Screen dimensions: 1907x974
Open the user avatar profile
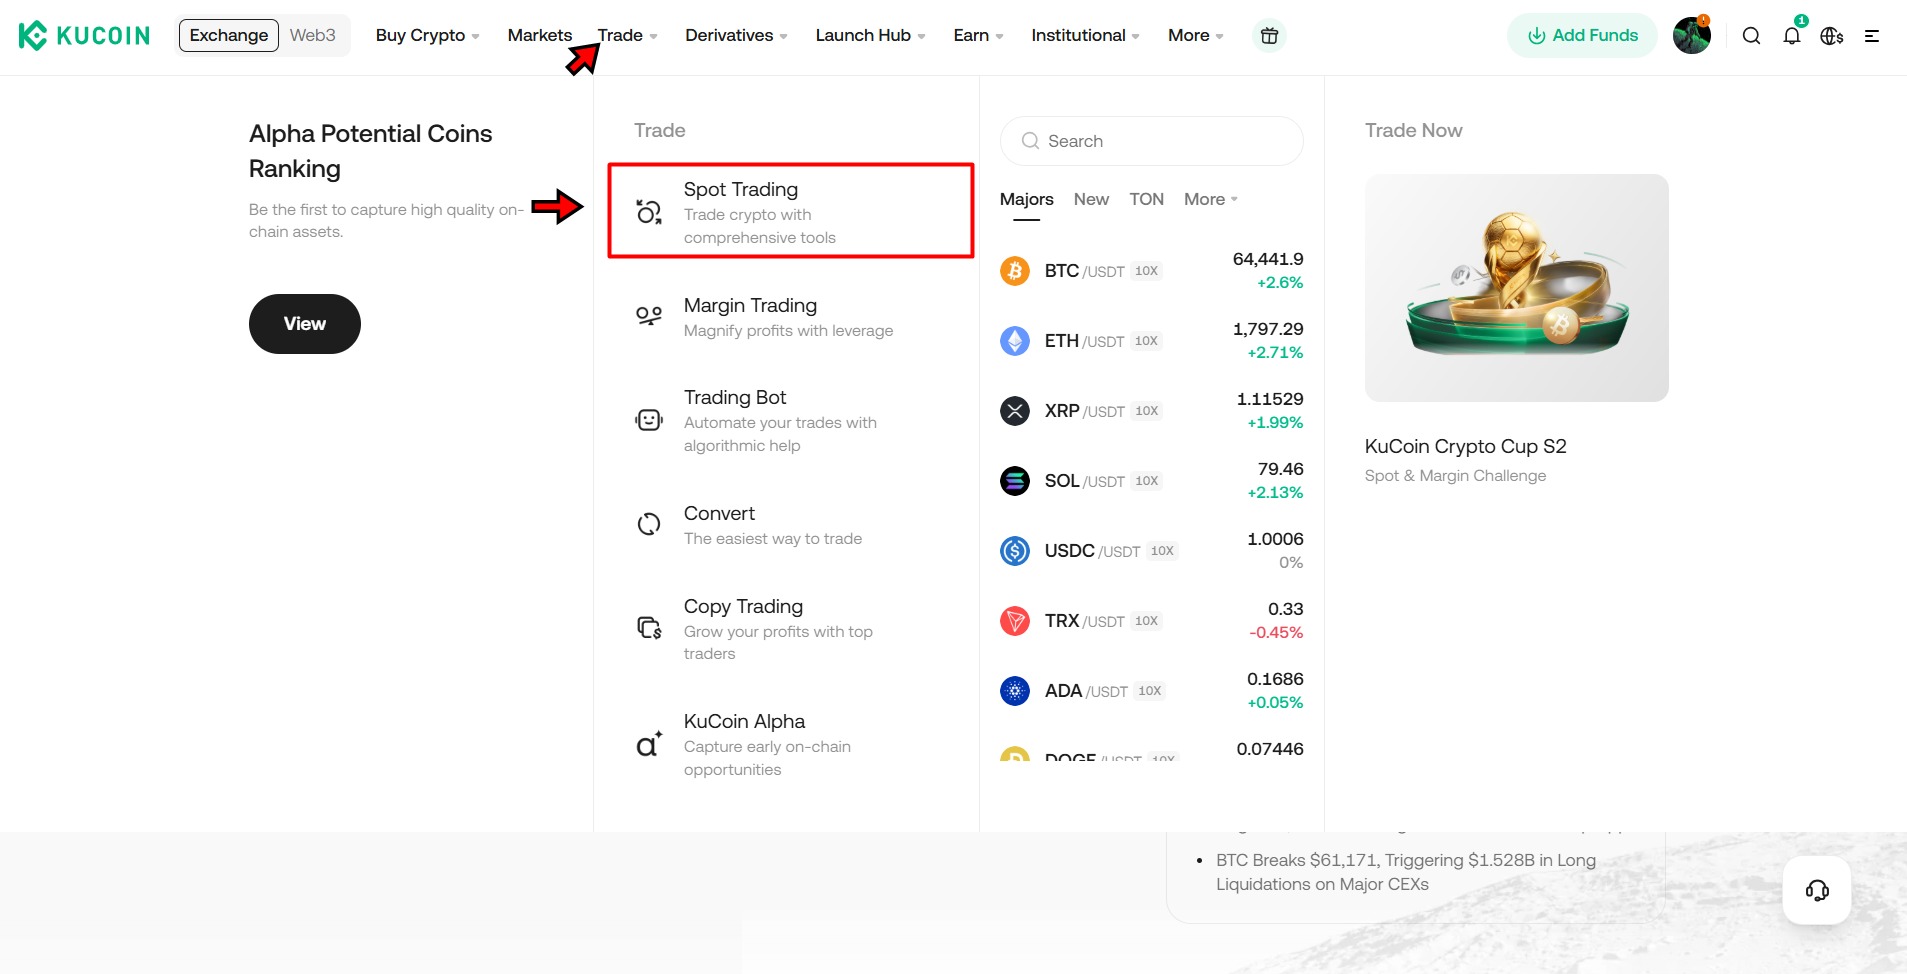click(x=1692, y=35)
